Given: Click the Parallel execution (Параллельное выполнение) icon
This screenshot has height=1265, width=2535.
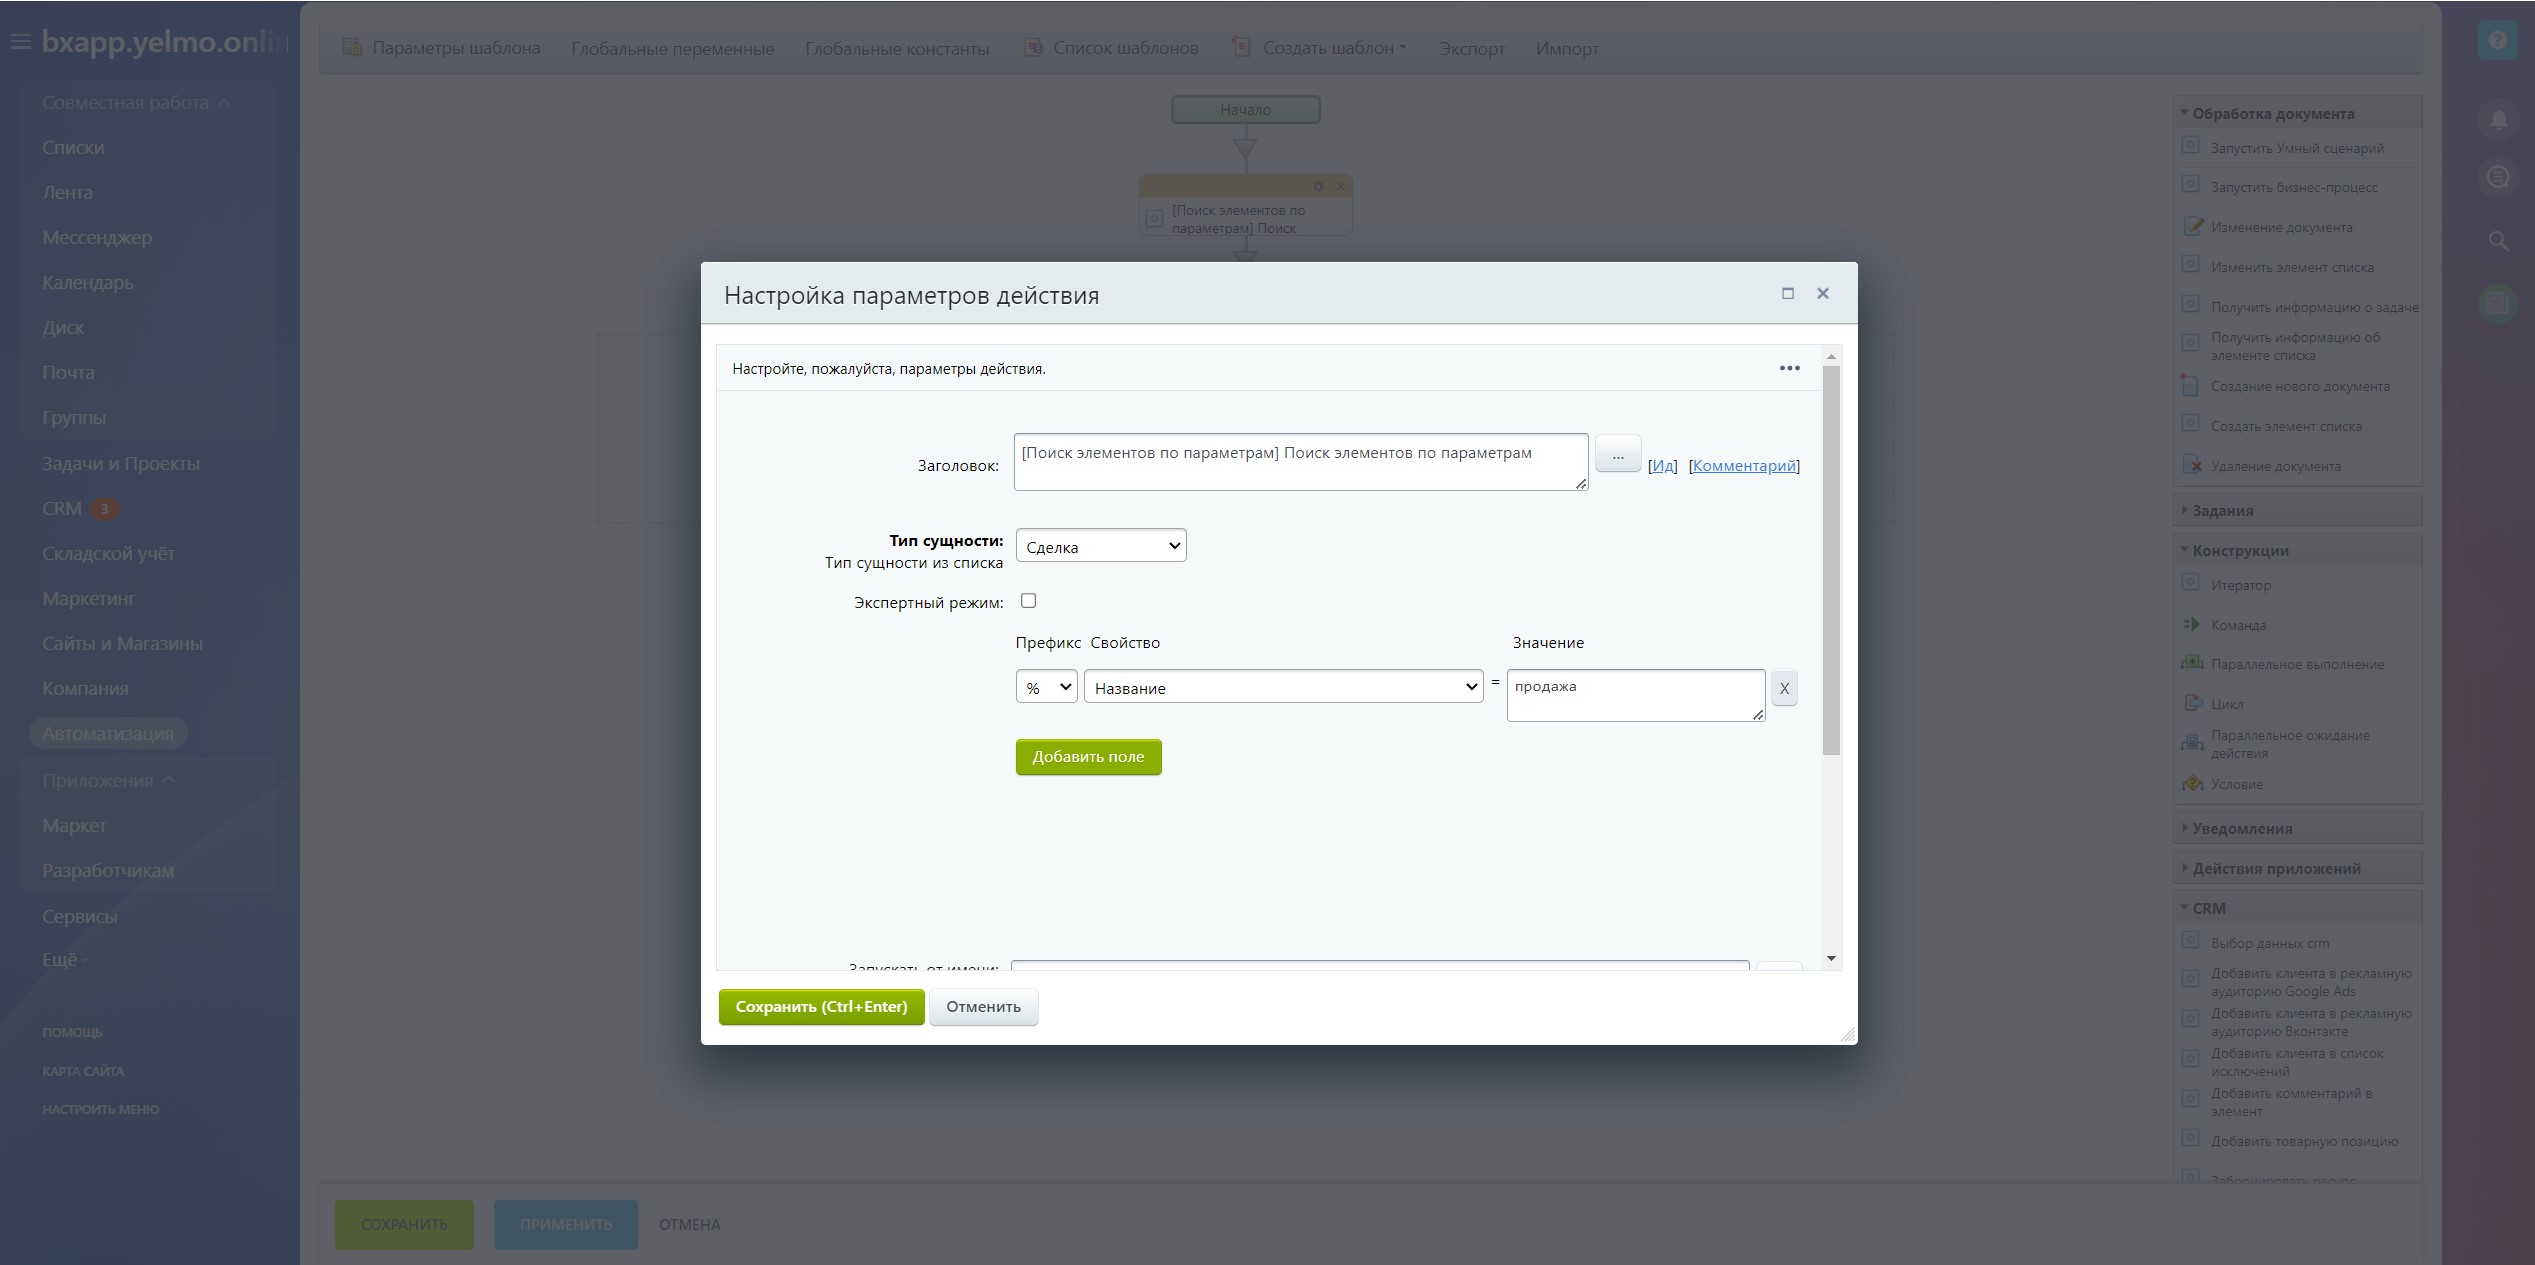Looking at the screenshot, I should (x=2192, y=663).
